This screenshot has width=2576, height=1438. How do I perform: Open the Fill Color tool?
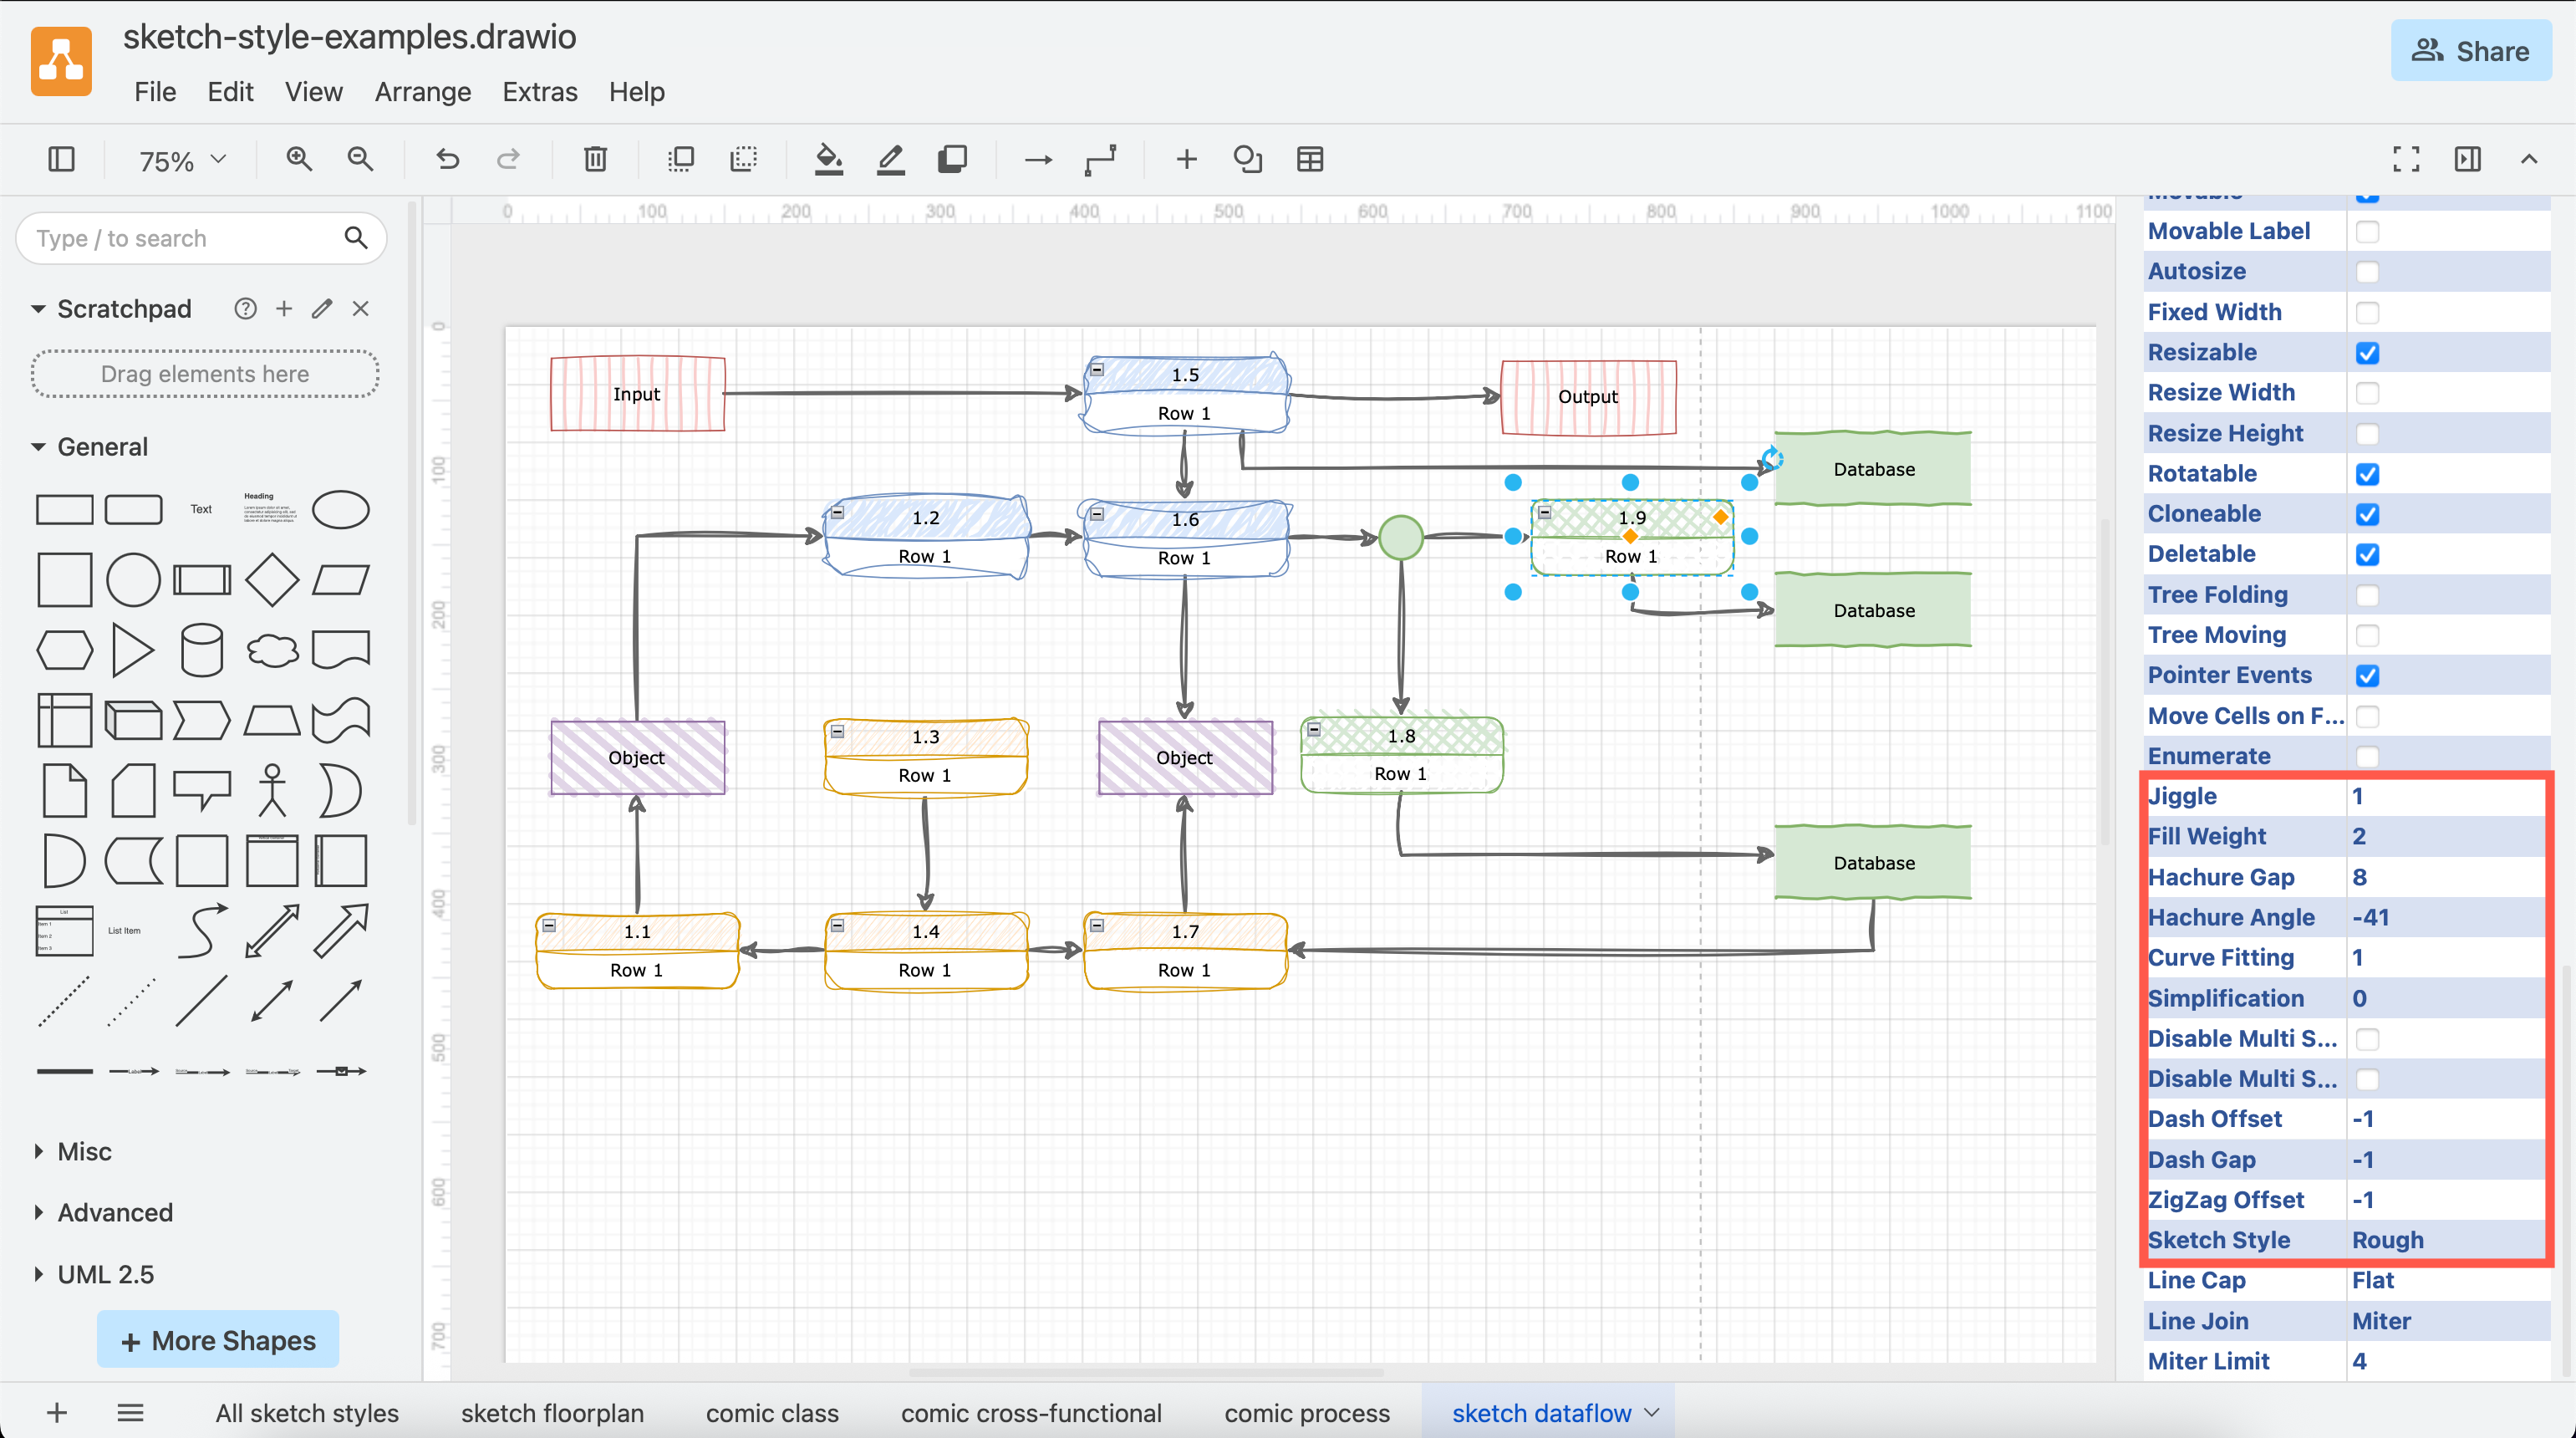828,159
